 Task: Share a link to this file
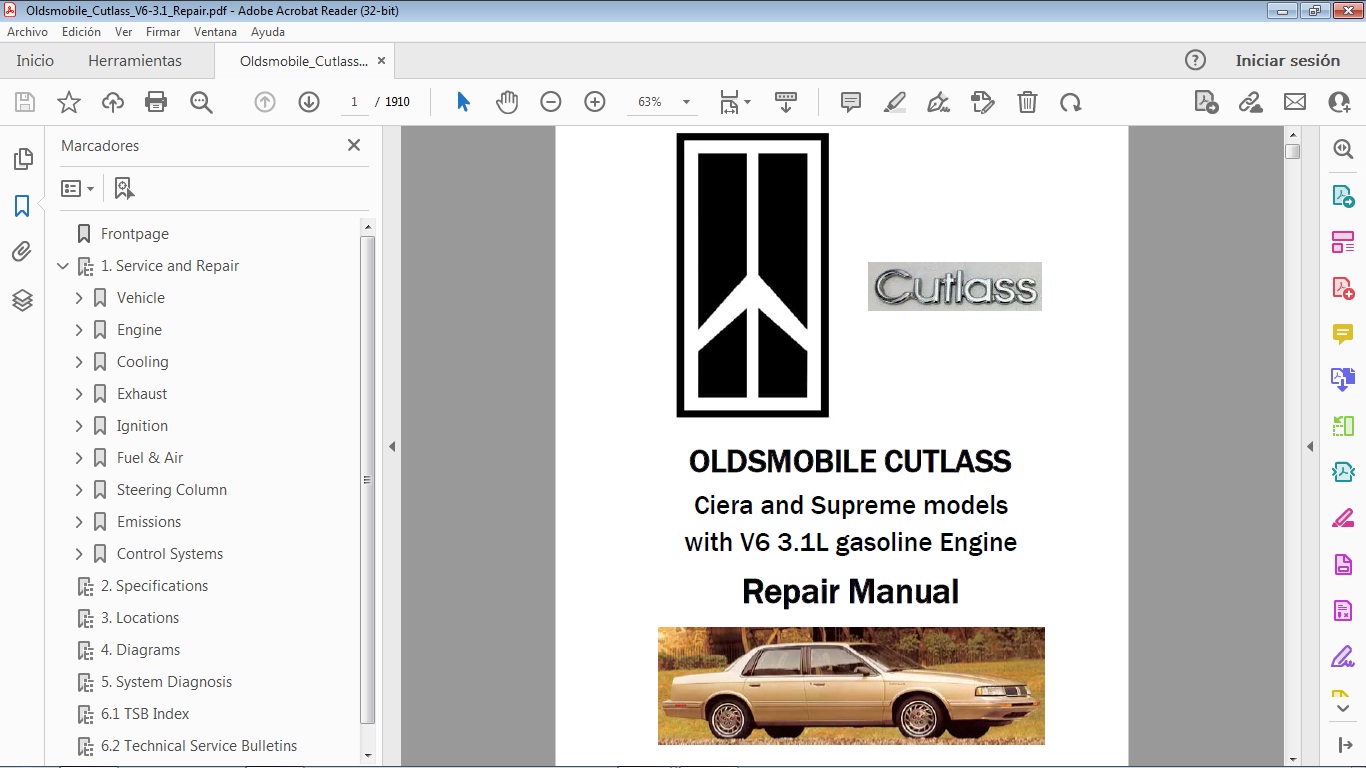(1250, 102)
